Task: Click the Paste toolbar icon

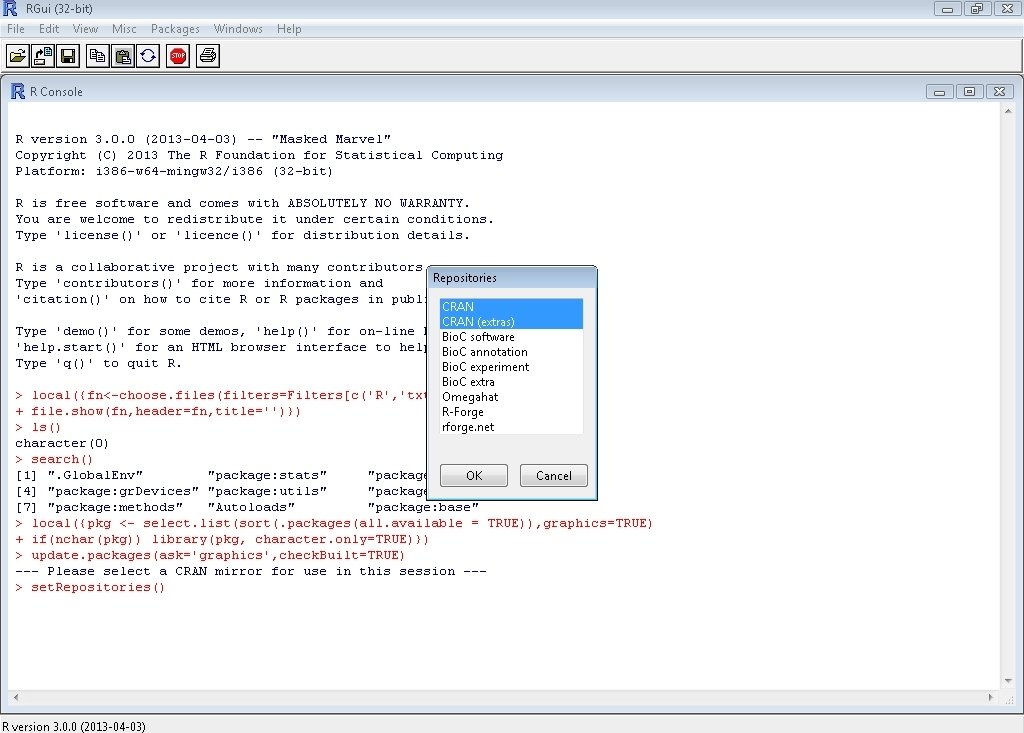Action: tap(123, 56)
